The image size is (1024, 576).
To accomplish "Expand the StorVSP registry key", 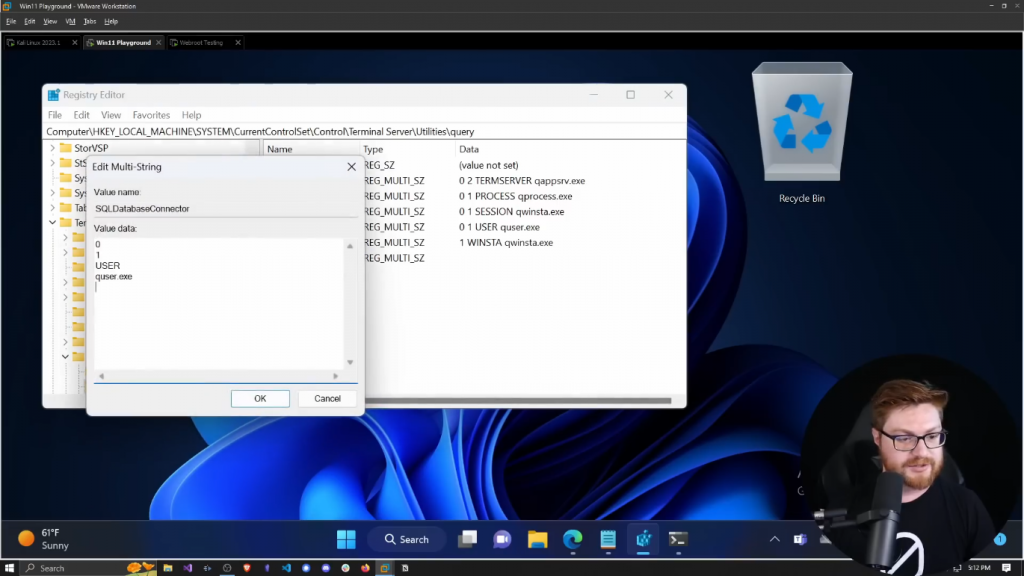I will [x=53, y=148].
